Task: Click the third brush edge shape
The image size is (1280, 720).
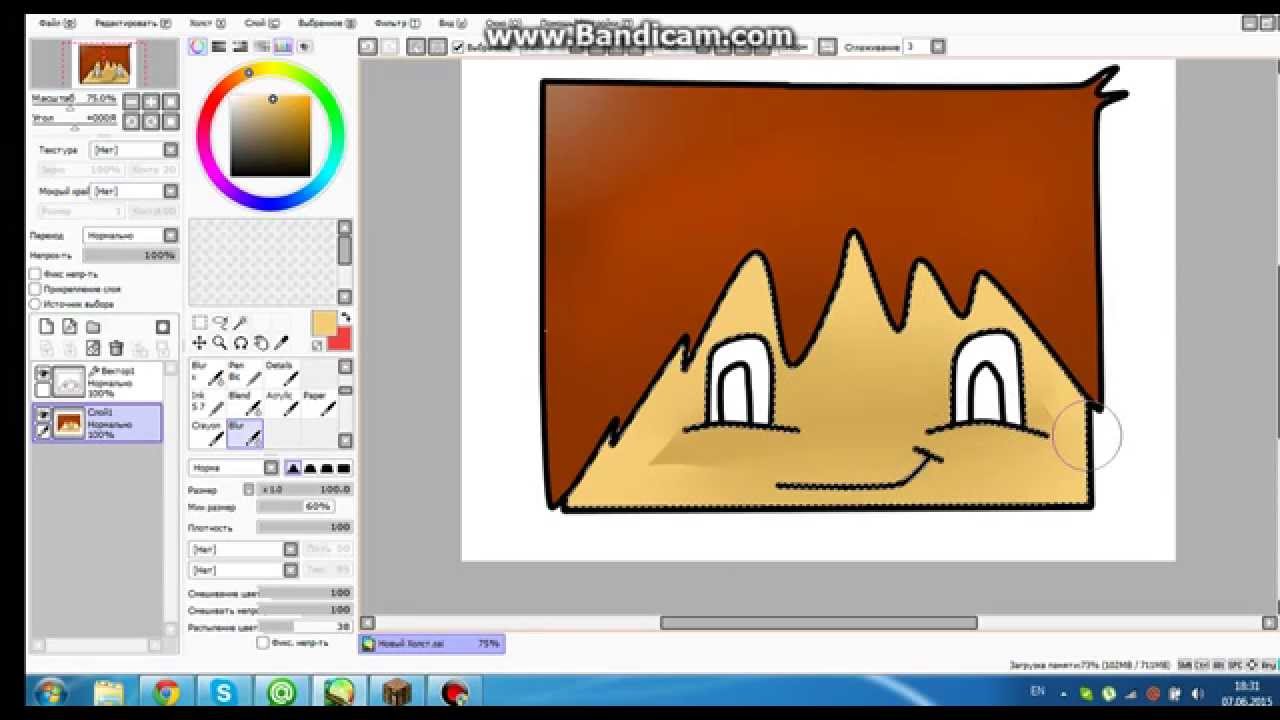Action: click(328, 467)
